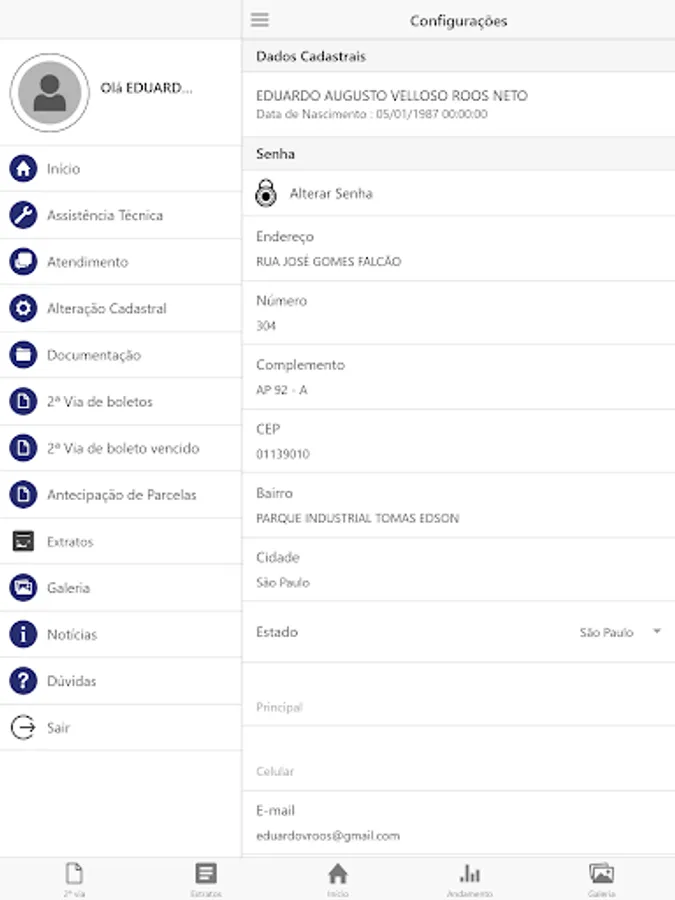Go to Início tab in bottom bar

click(338, 879)
